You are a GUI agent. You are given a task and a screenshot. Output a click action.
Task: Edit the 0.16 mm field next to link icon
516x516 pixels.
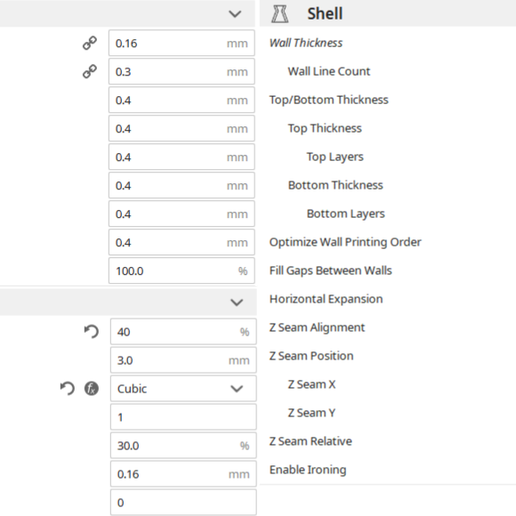182,43
